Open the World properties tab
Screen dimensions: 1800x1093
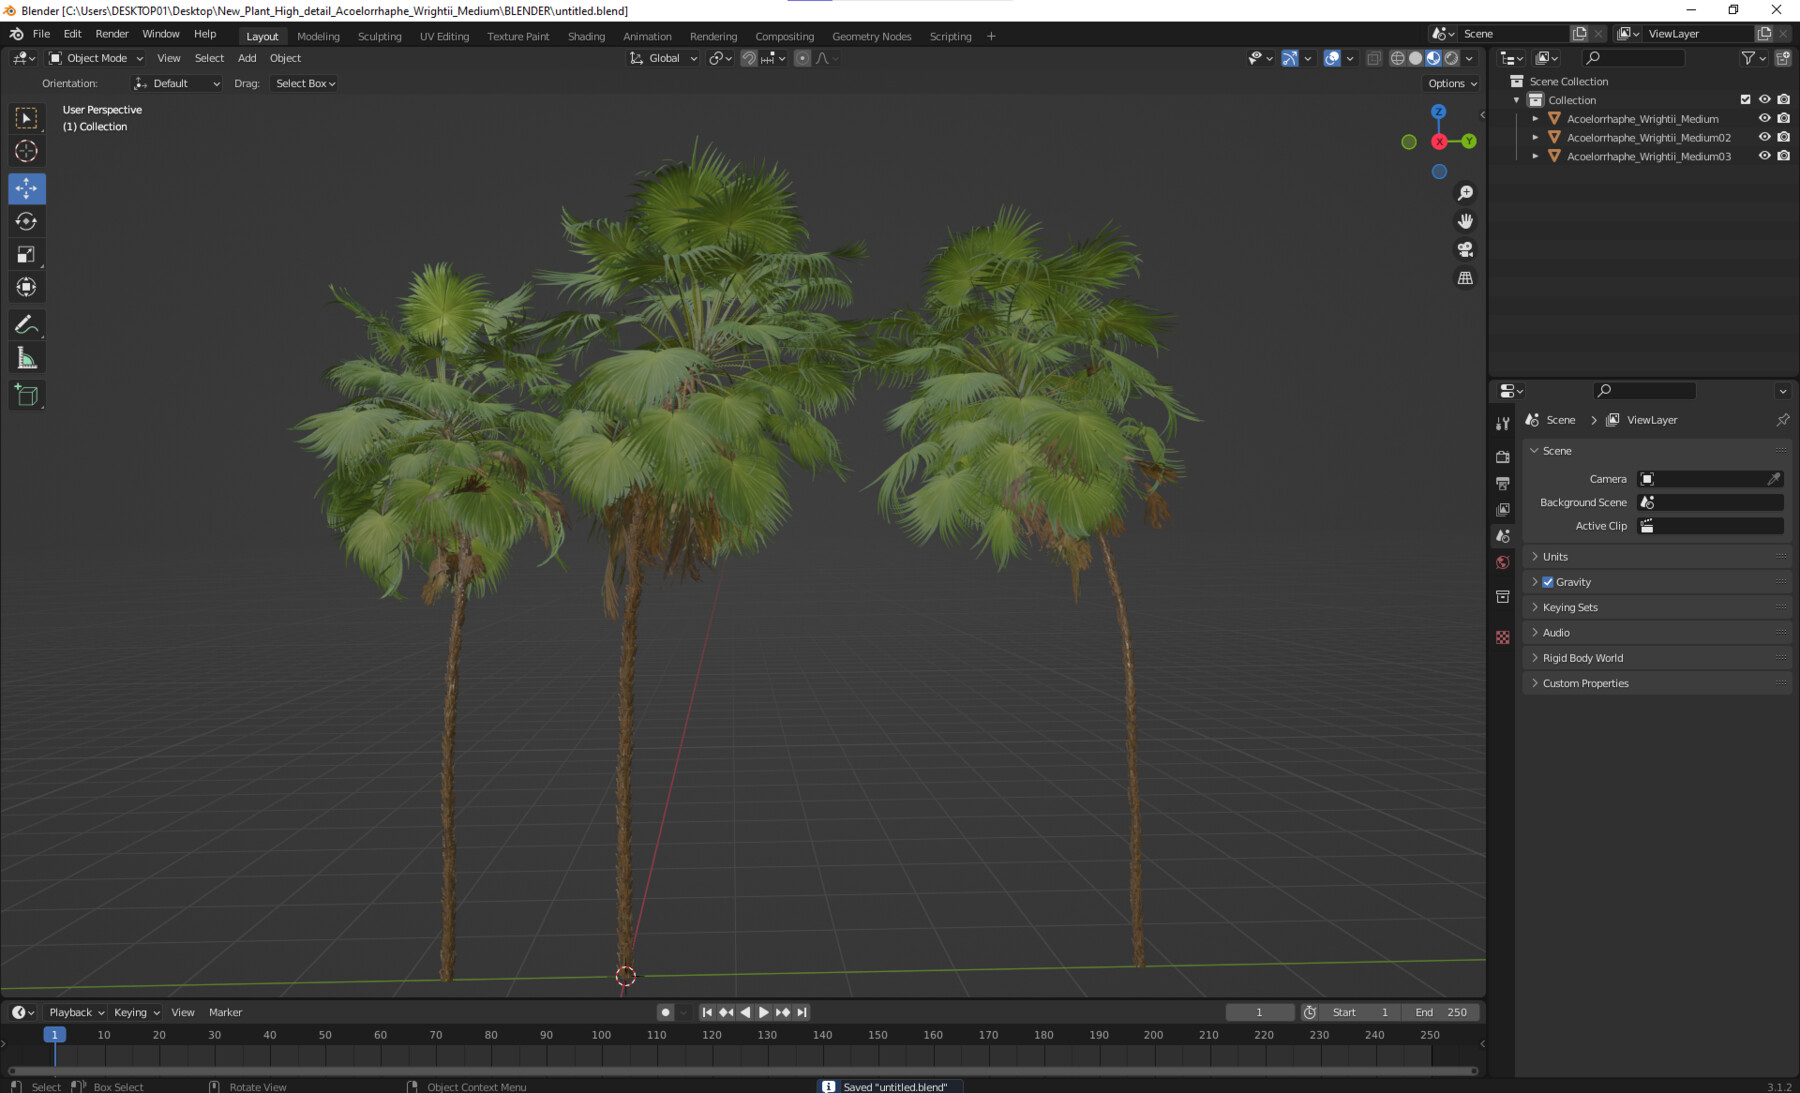[1502, 562]
